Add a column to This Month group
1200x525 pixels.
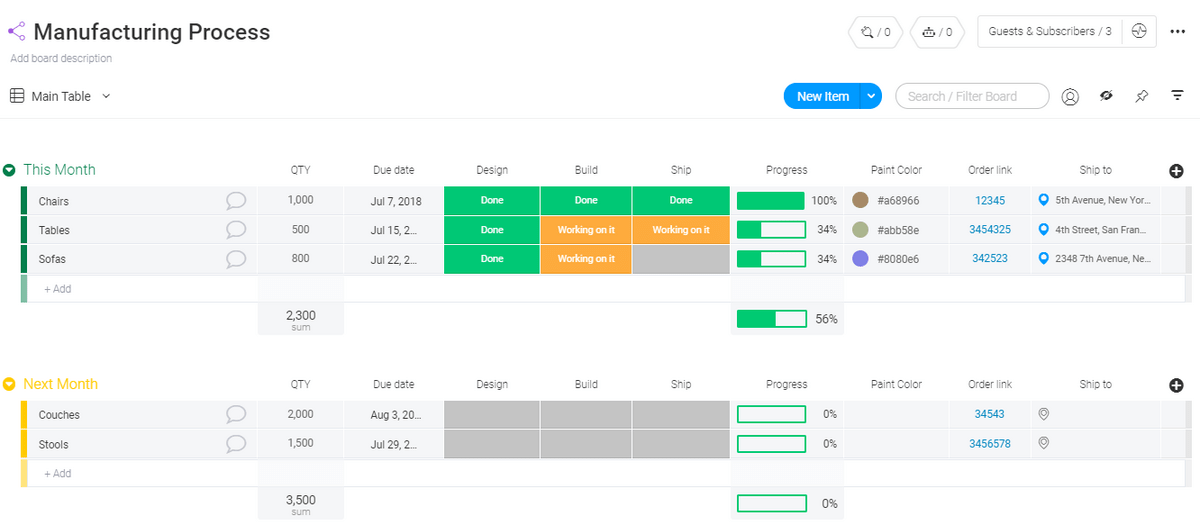[1176, 171]
